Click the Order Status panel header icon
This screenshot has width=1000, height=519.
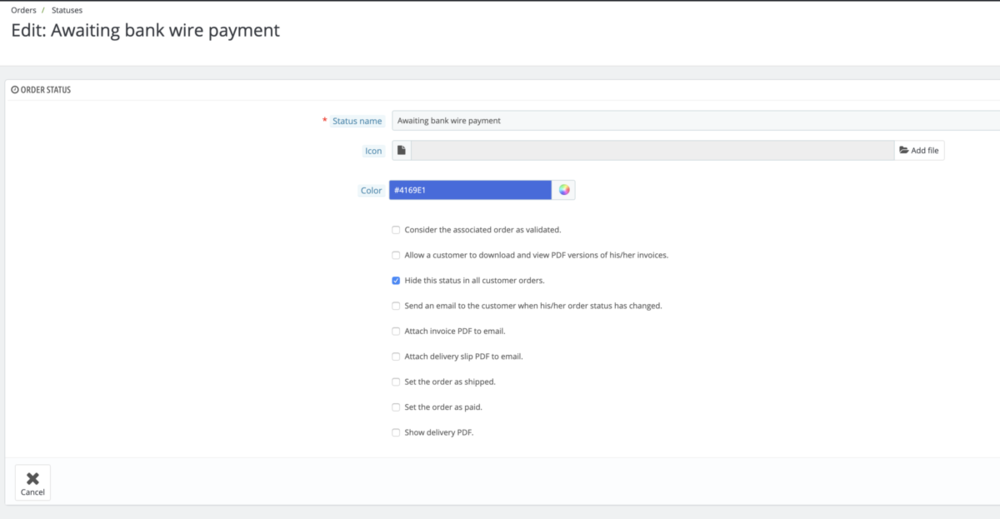[x=14, y=90]
